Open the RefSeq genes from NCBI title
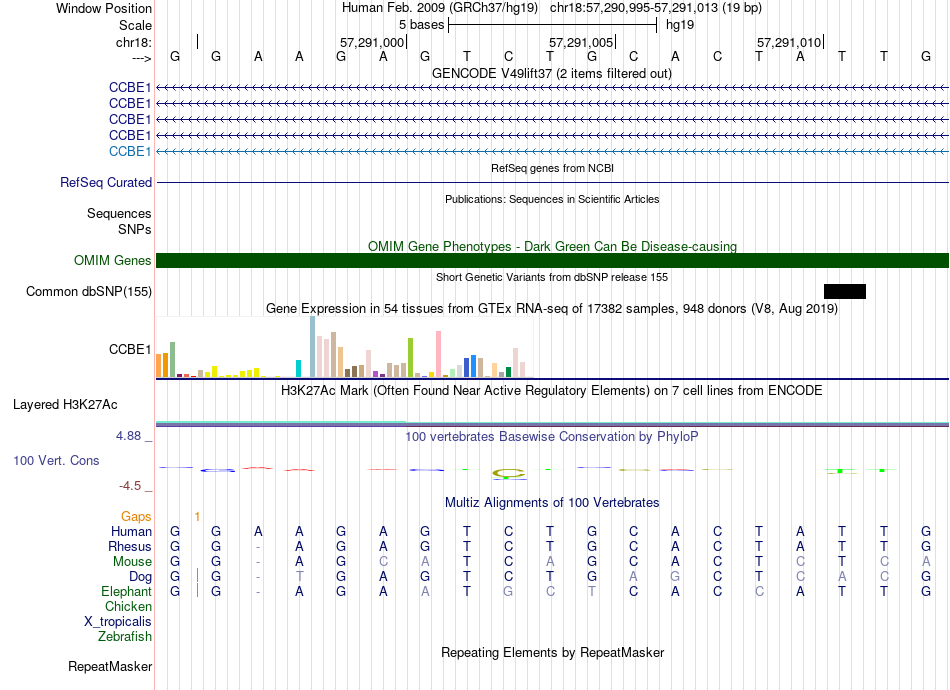Screen dimensions: 950x690 click(552, 168)
